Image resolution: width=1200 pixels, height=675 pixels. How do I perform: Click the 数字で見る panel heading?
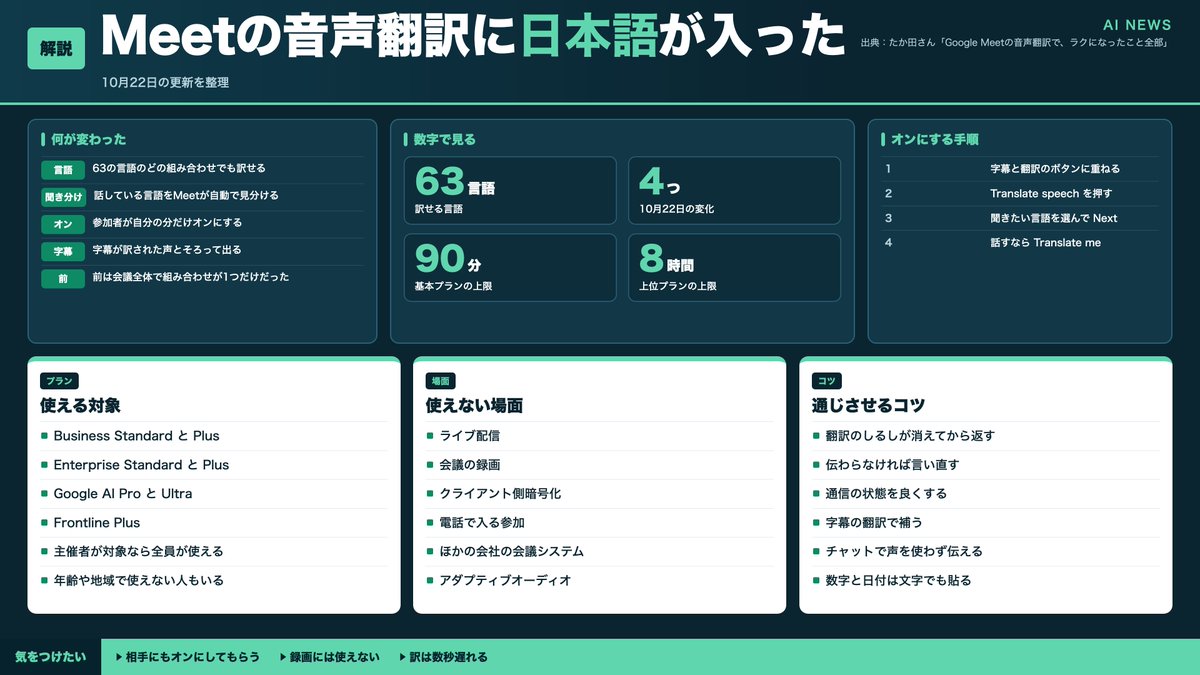444,140
